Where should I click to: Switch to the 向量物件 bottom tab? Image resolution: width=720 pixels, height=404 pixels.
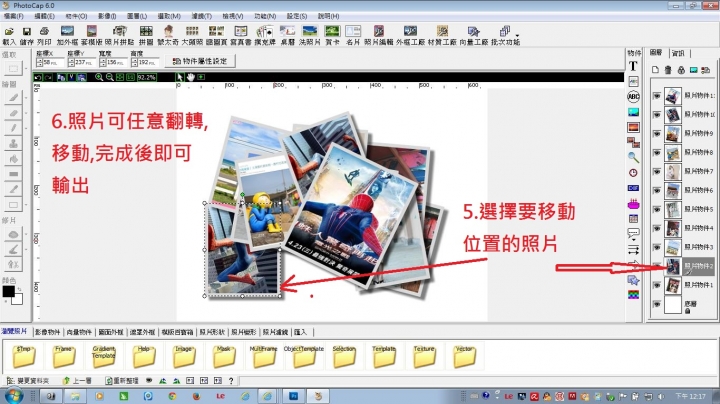pyautogui.click(x=79, y=332)
